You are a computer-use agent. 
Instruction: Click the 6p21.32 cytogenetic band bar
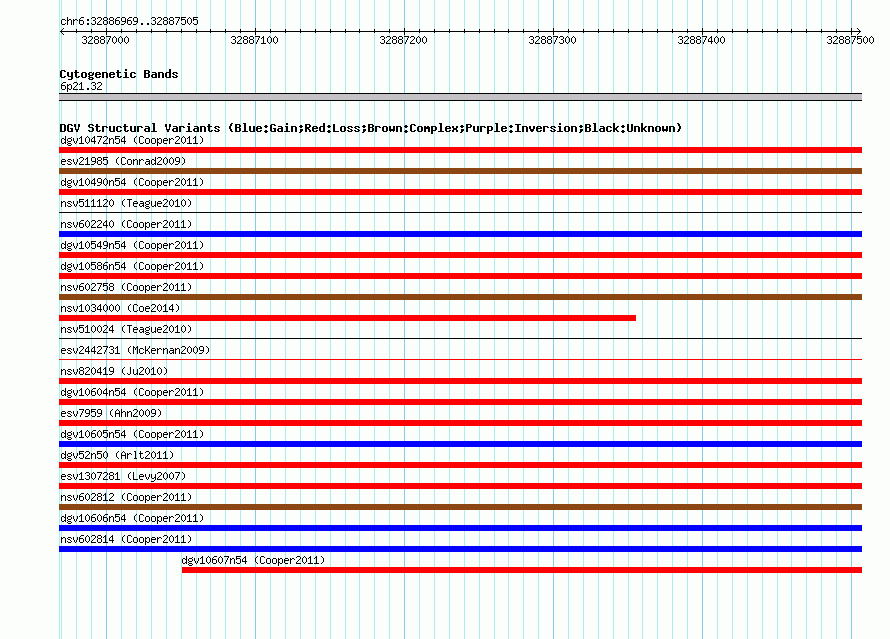click(460, 97)
